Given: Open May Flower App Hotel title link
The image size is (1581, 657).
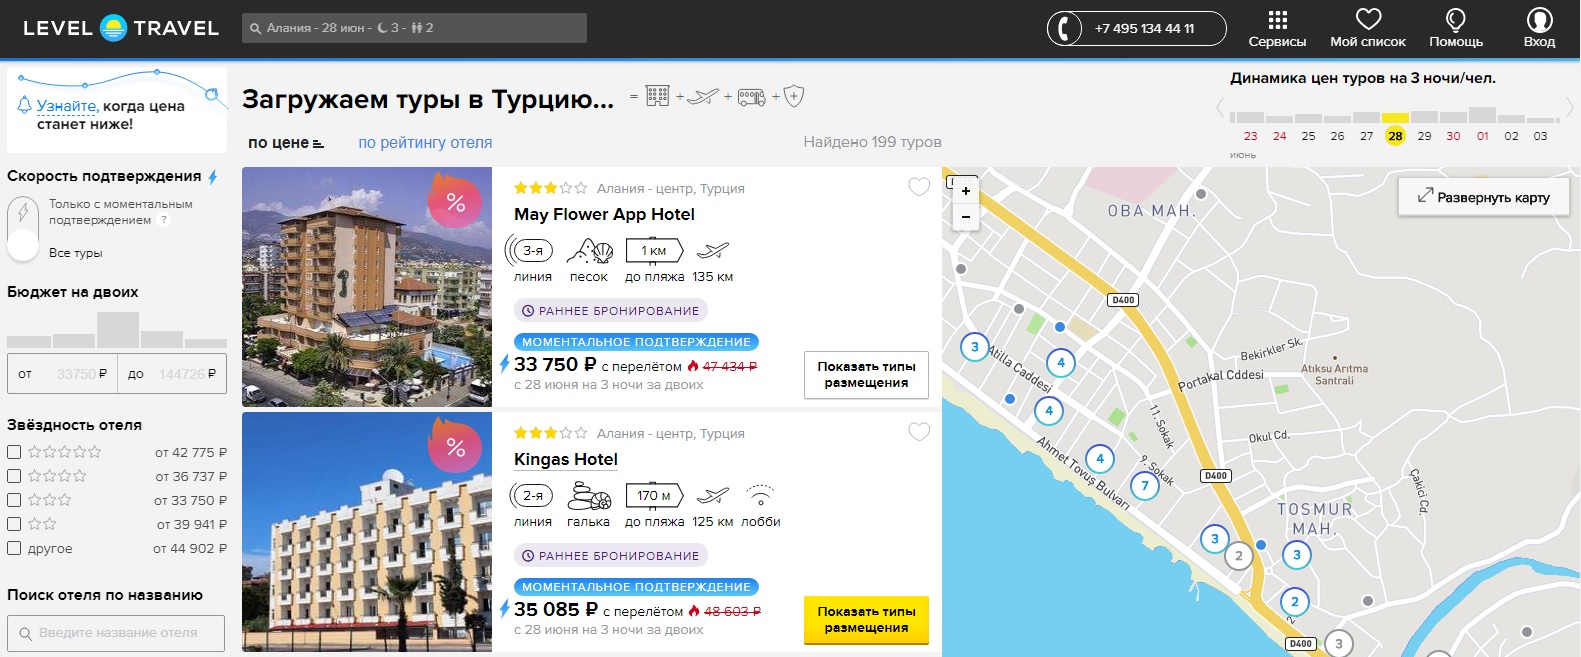Looking at the screenshot, I should (604, 214).
